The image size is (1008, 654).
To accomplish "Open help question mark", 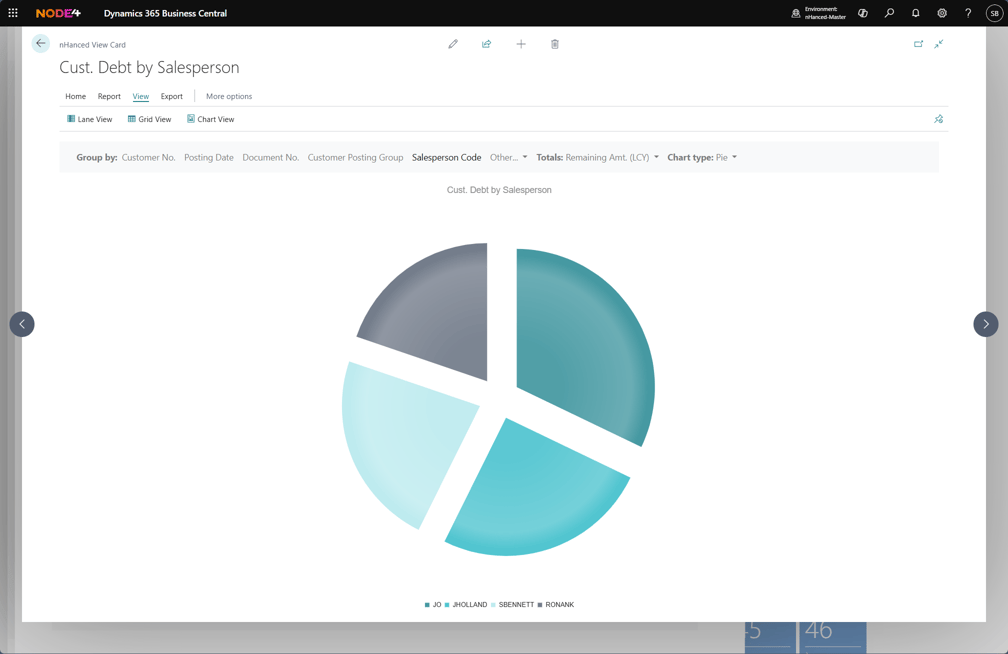I will tap(968, 13).
